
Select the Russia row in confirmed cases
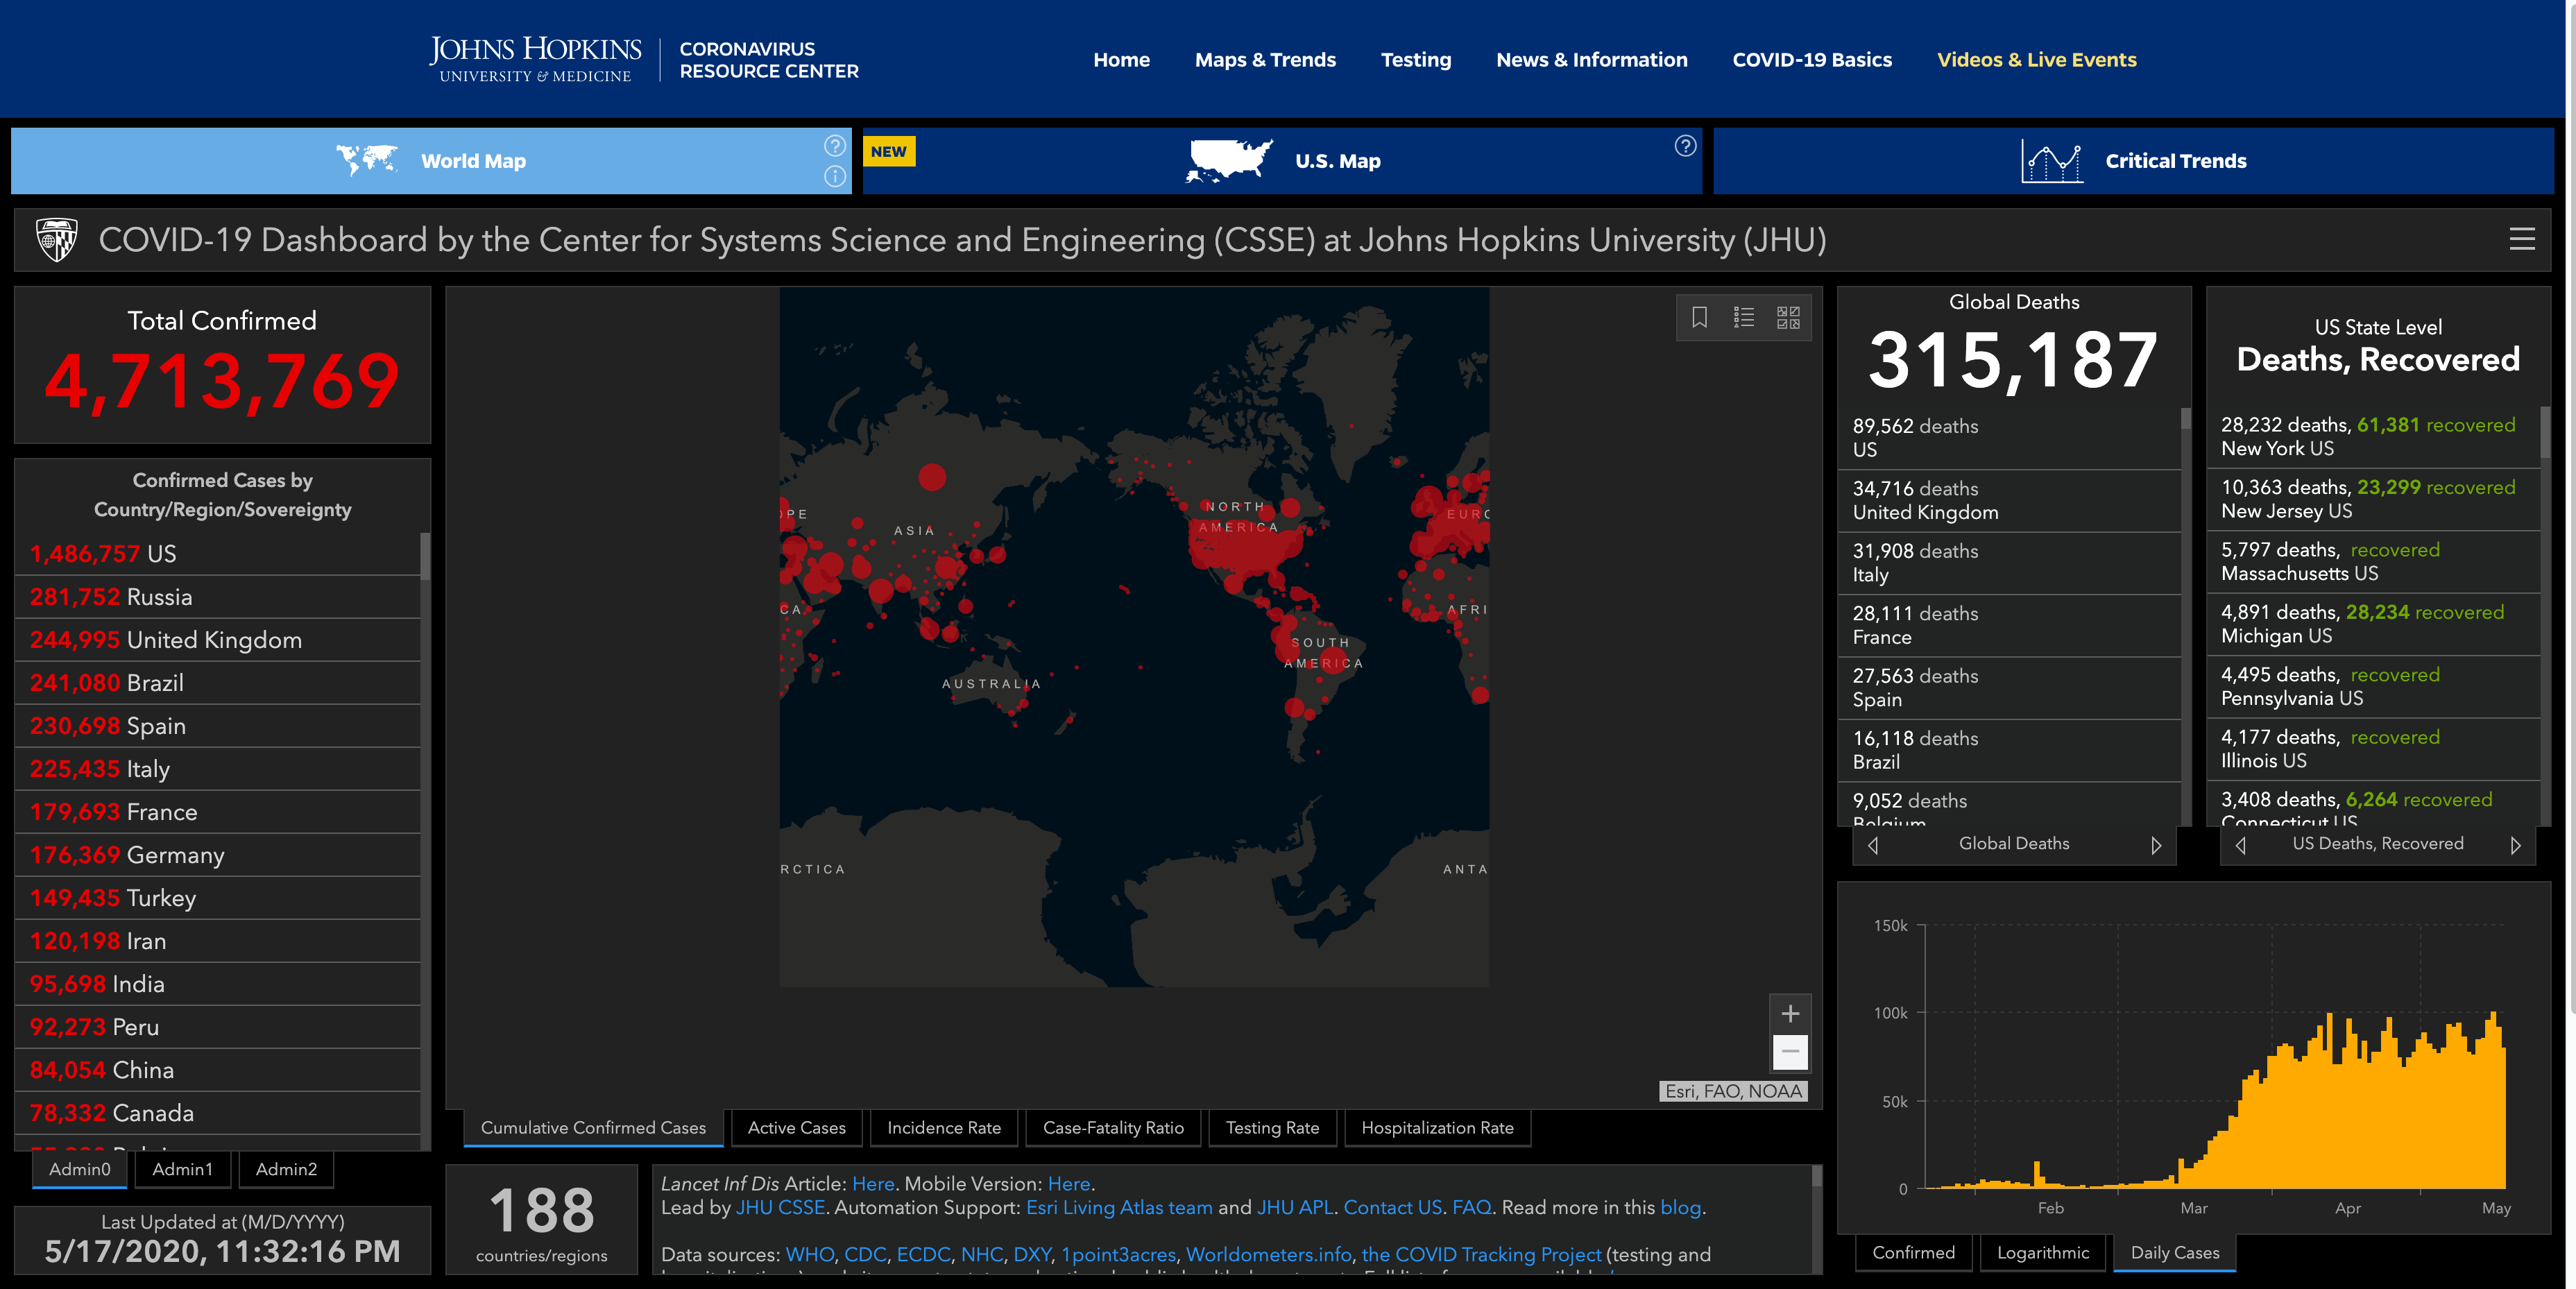217,597
